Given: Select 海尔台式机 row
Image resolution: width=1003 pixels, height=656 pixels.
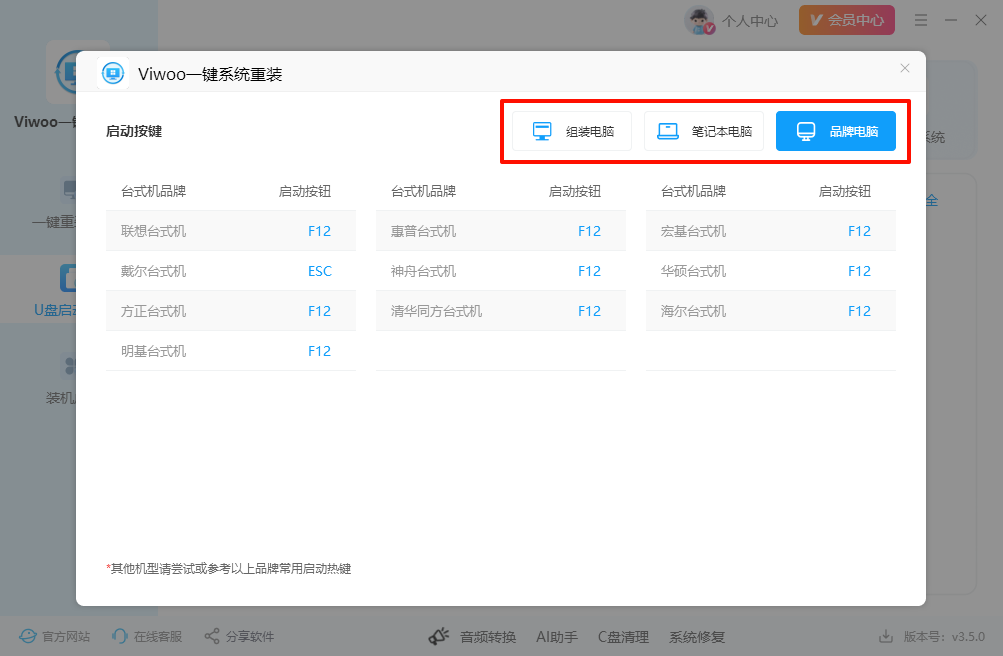Looking at the screenshot, I should (x=771, y=311).
